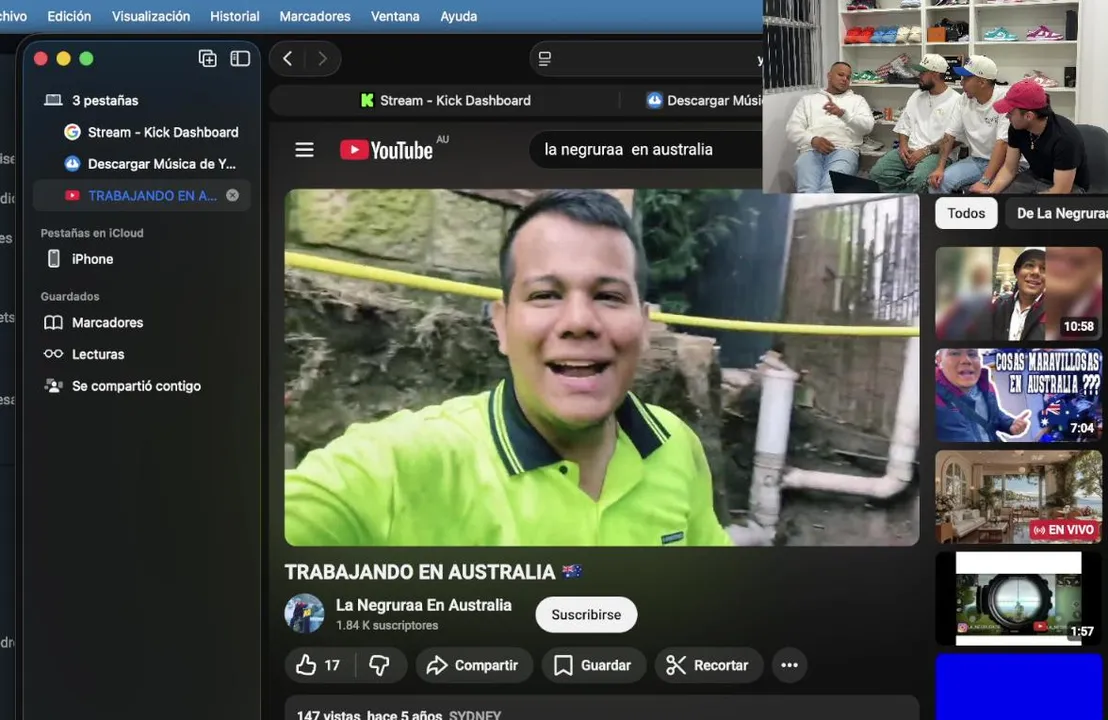
Task: Select the Todos filter chip
Action: 966,213
